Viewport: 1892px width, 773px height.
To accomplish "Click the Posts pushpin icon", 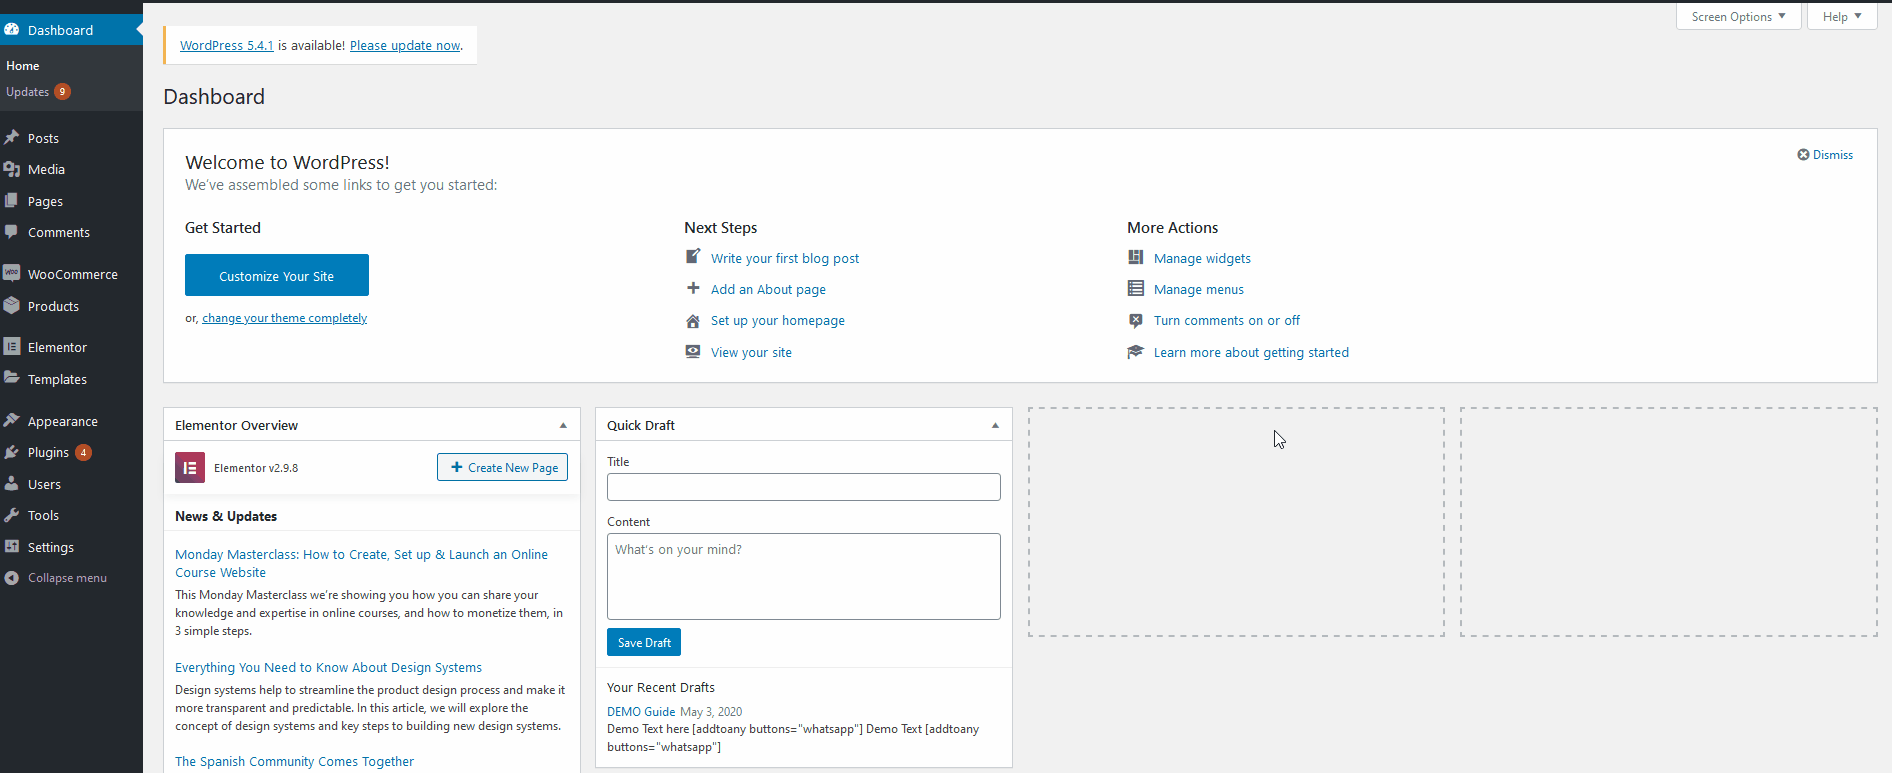I will tap(12, 138).
